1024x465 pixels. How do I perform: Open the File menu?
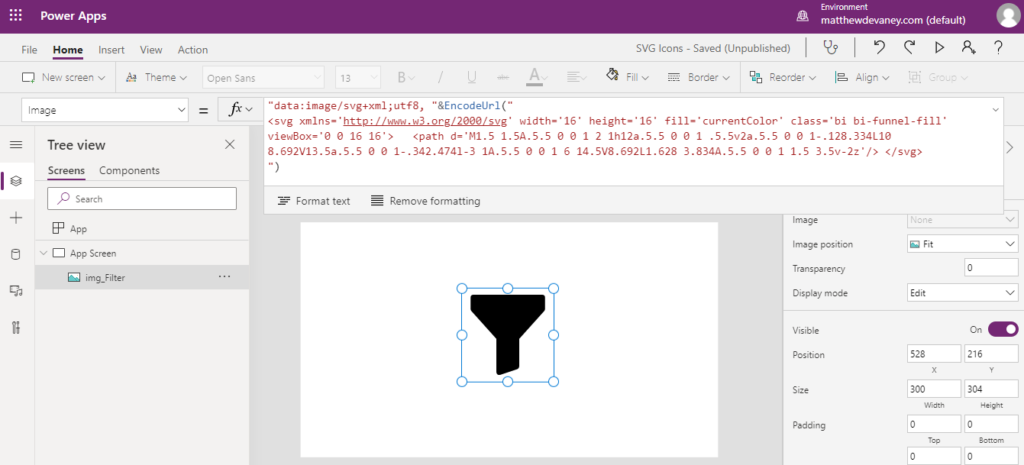click(x=29, y=50)
